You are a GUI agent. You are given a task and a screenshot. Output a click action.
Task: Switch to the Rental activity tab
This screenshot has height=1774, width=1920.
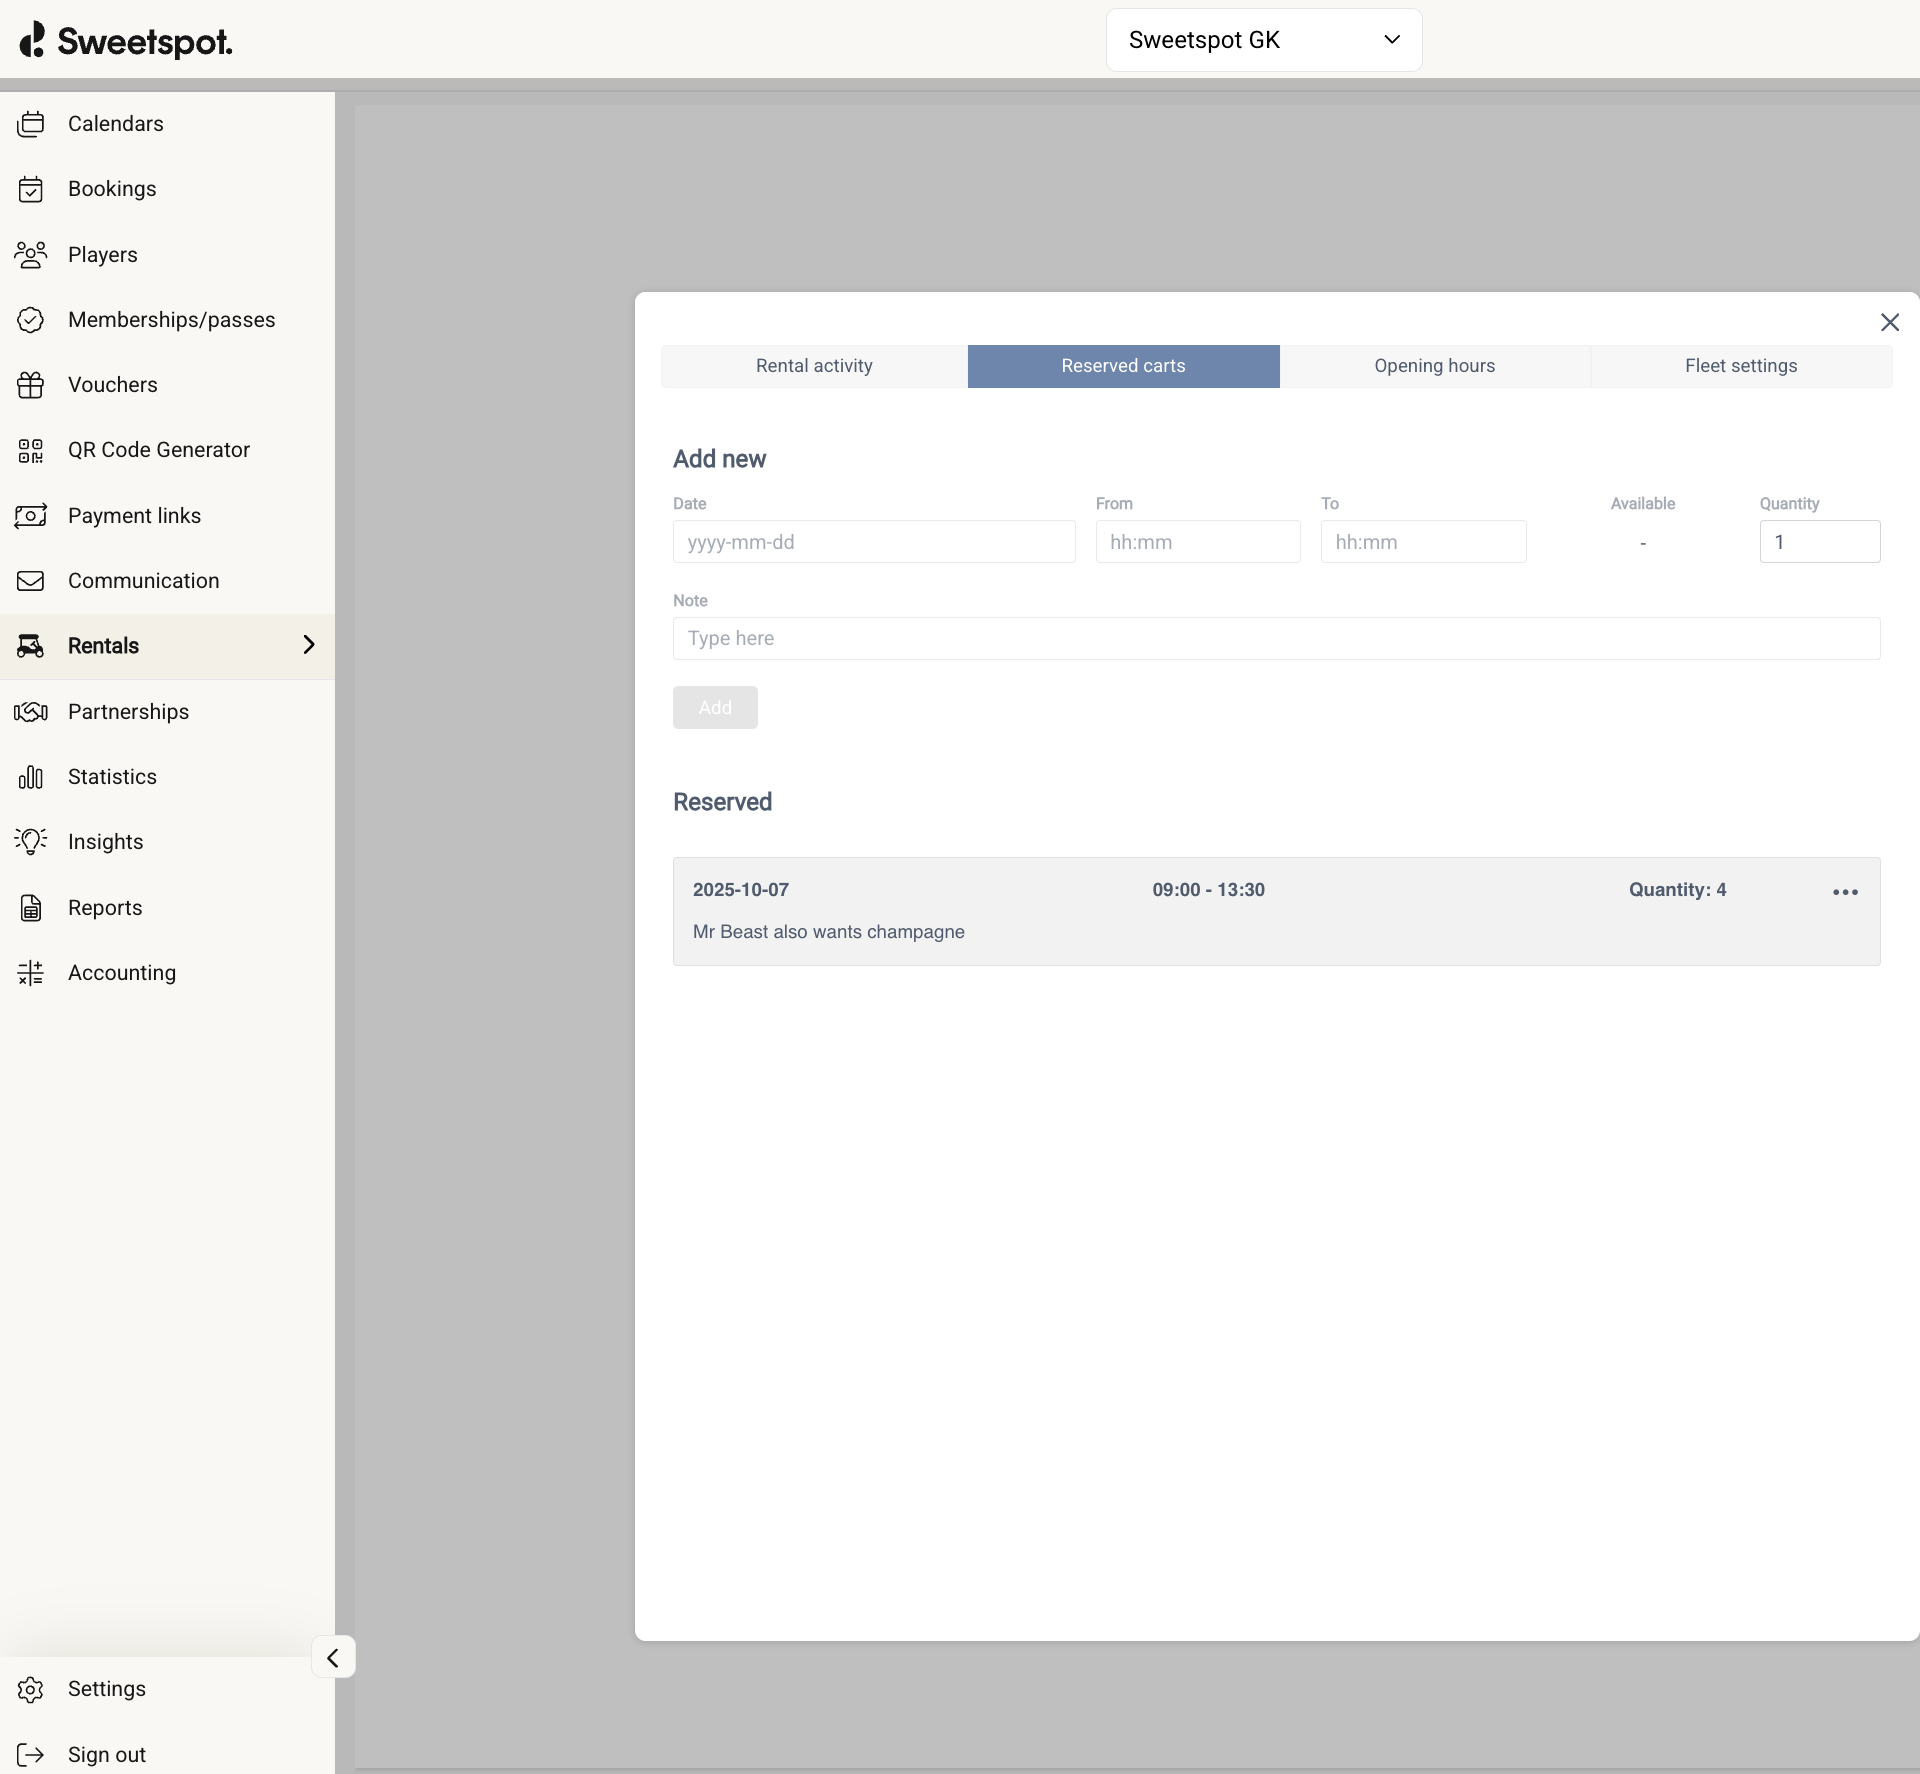pos(814,366)
